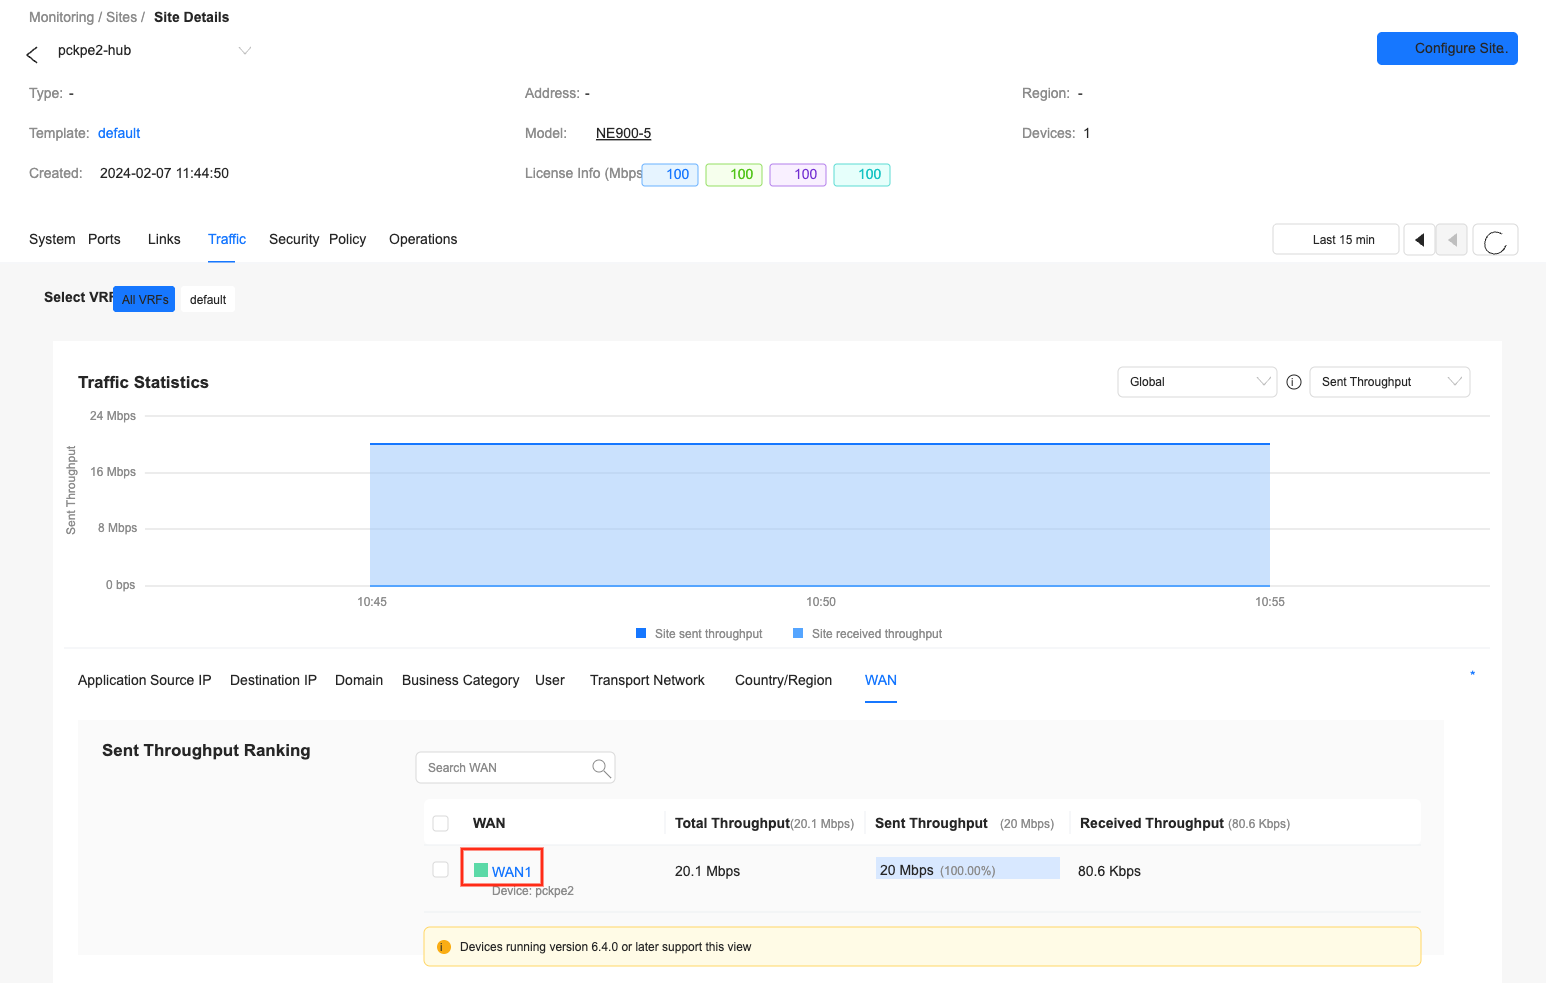Screen dimensions: 1546x983
Task: Switch to the Business Category tab
Action: pyautogui.click(x=460, y=680)
